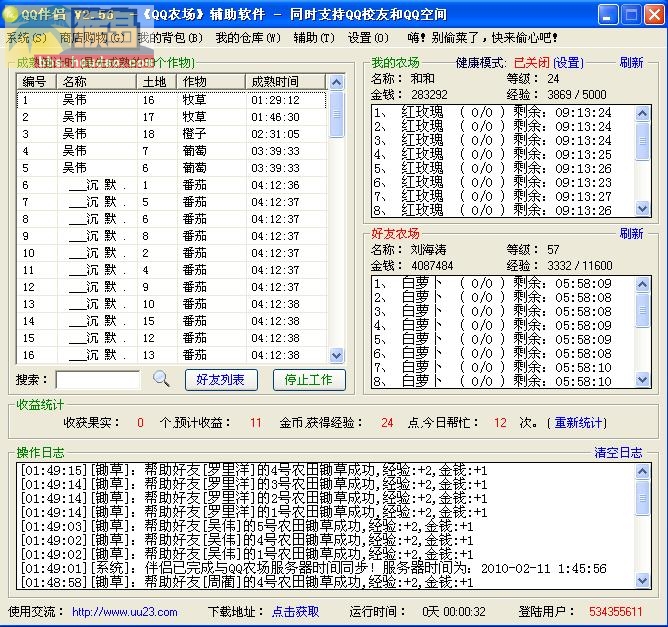Click scroll-down arrow in 操作日志
This screenshot has width=668, height=627.
pyautogui.click(x=642, y=580)
